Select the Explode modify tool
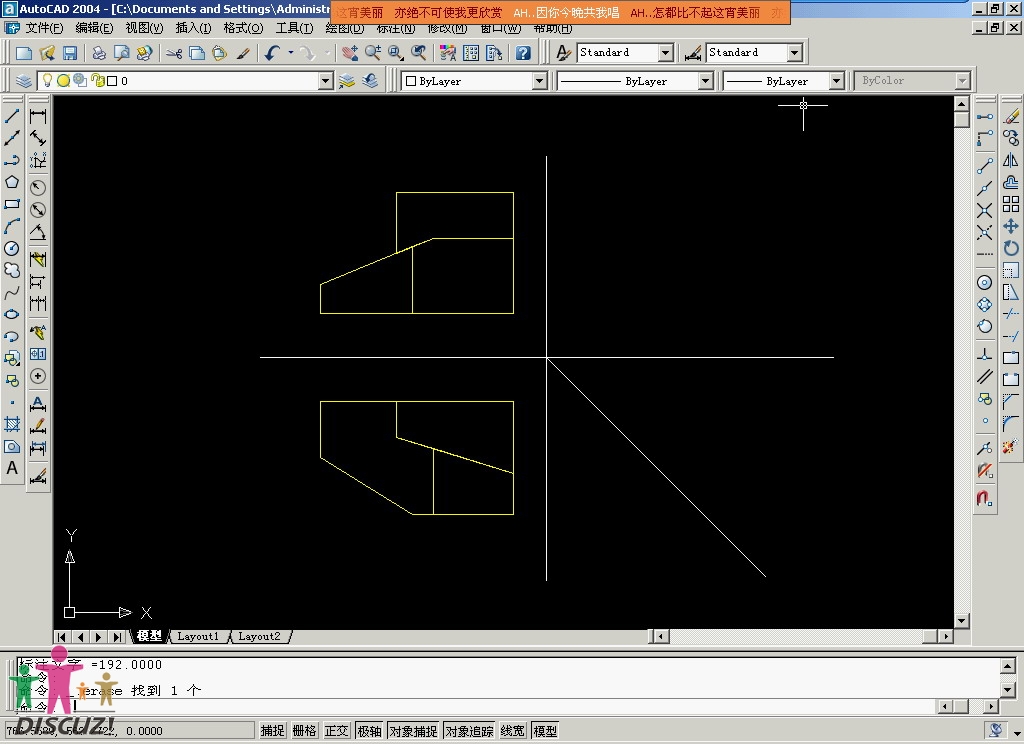This screenshot has height=744, width=1024. tap(1011, 447)
